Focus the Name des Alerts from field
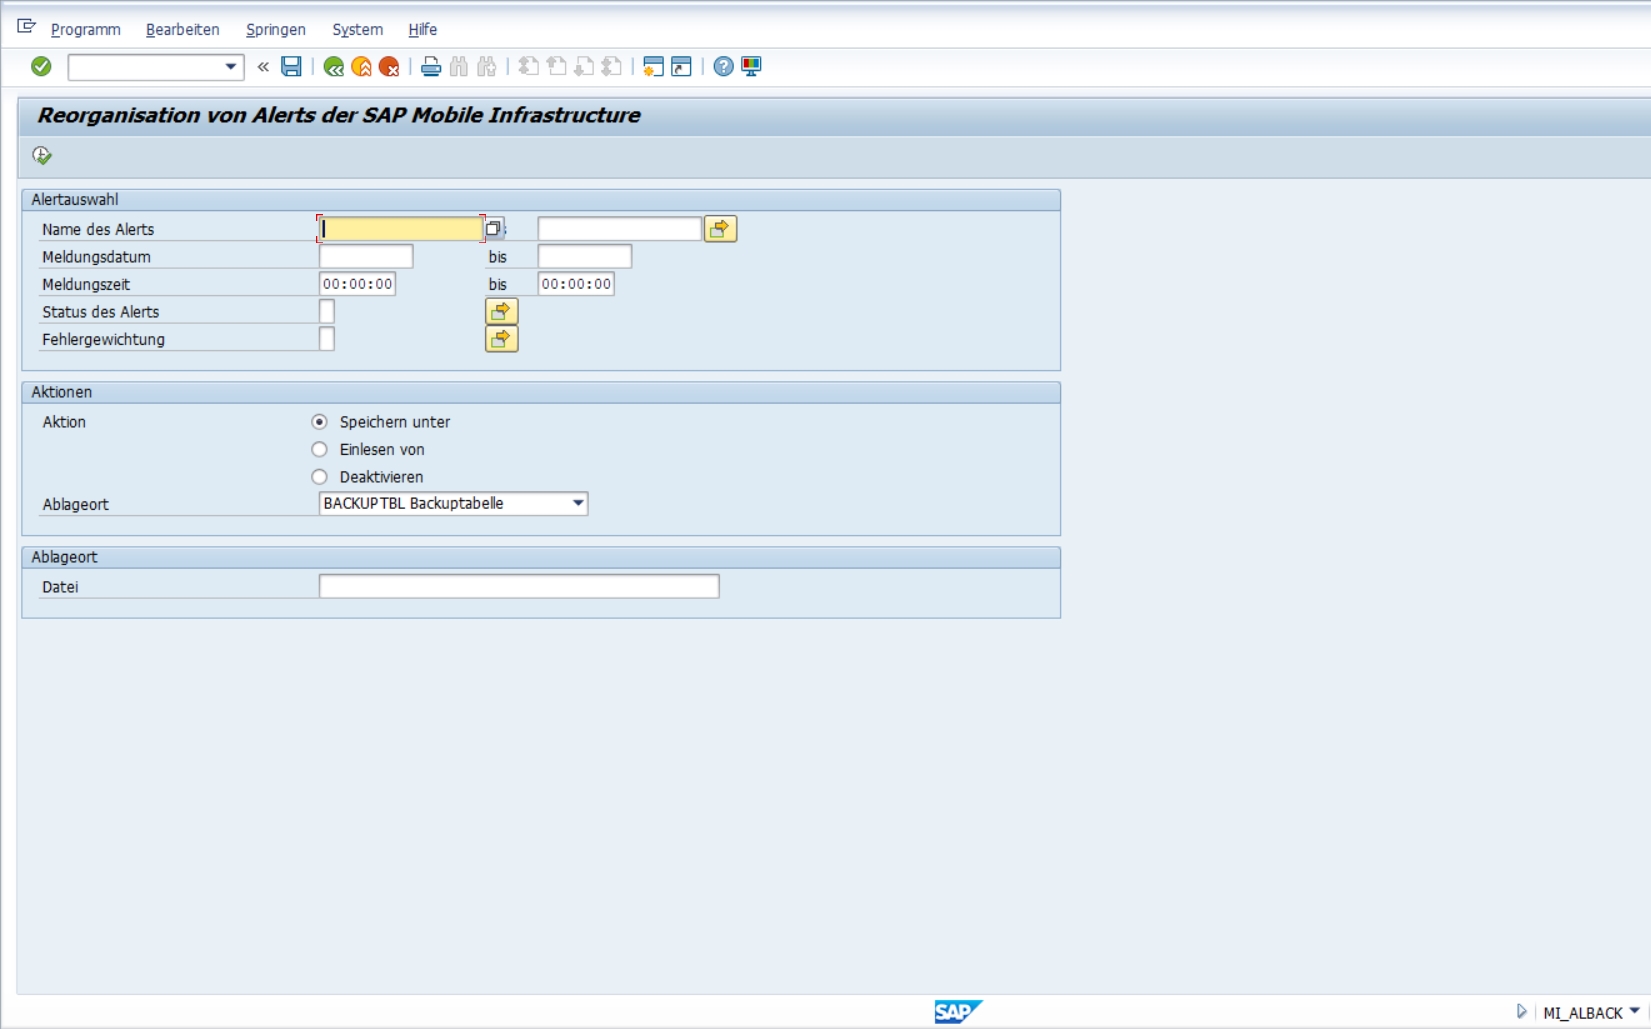 point(401,229)
